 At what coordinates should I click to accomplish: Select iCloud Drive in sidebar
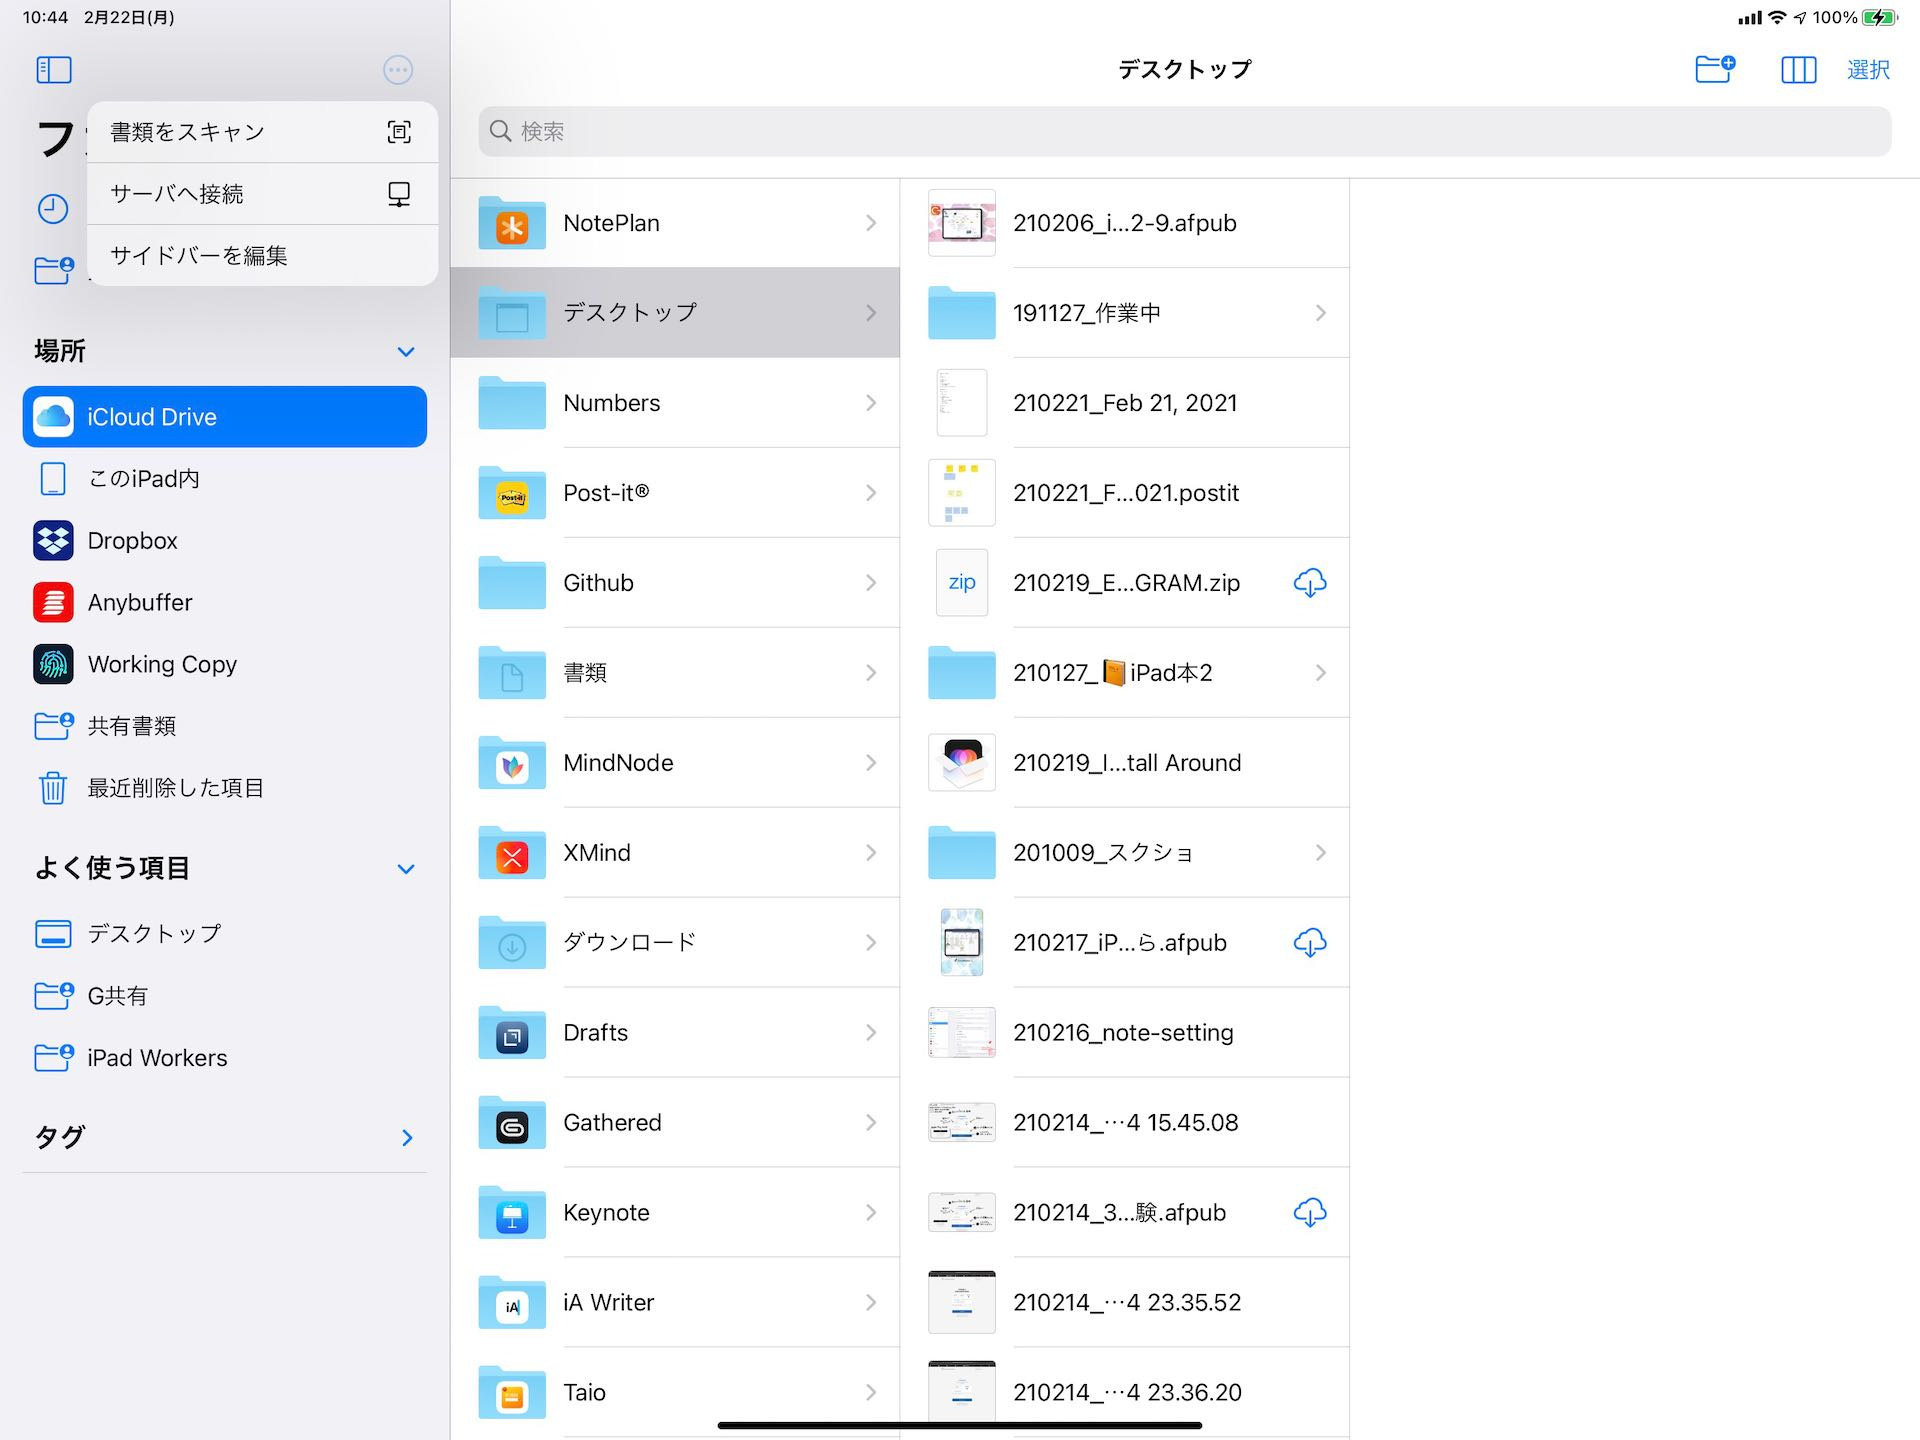point(225,417)
